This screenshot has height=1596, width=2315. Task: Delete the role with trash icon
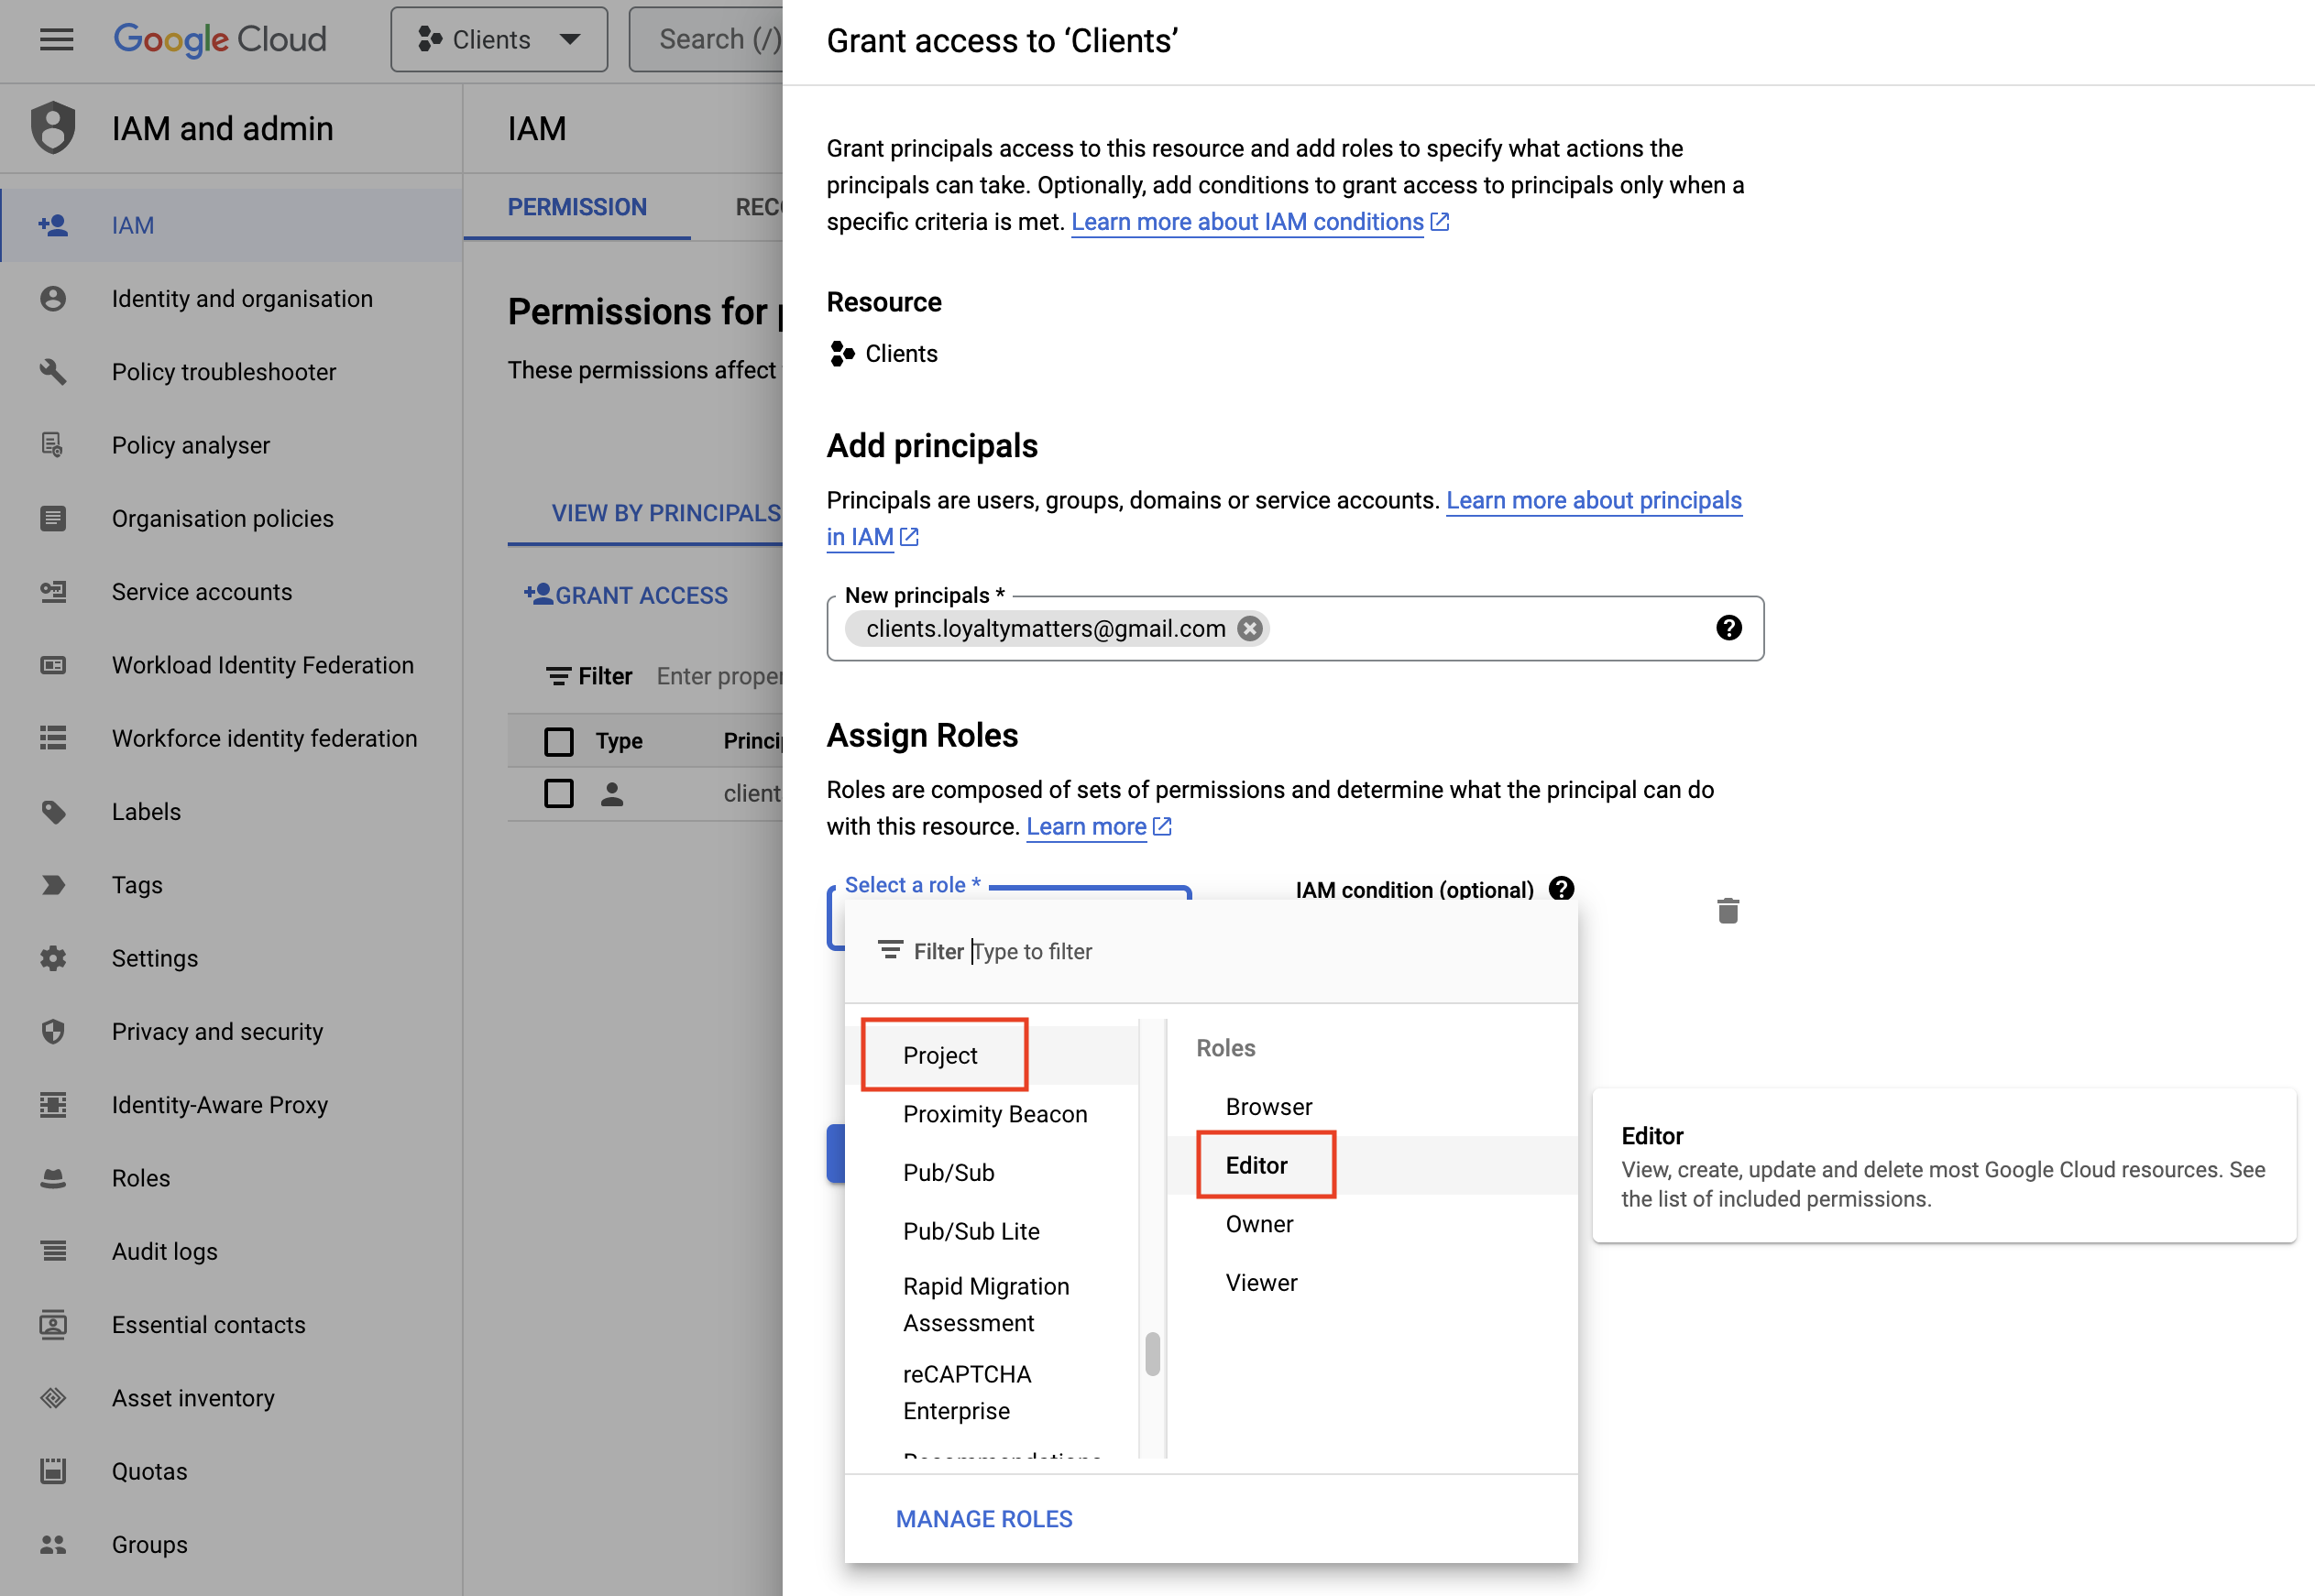[1727, 911]
